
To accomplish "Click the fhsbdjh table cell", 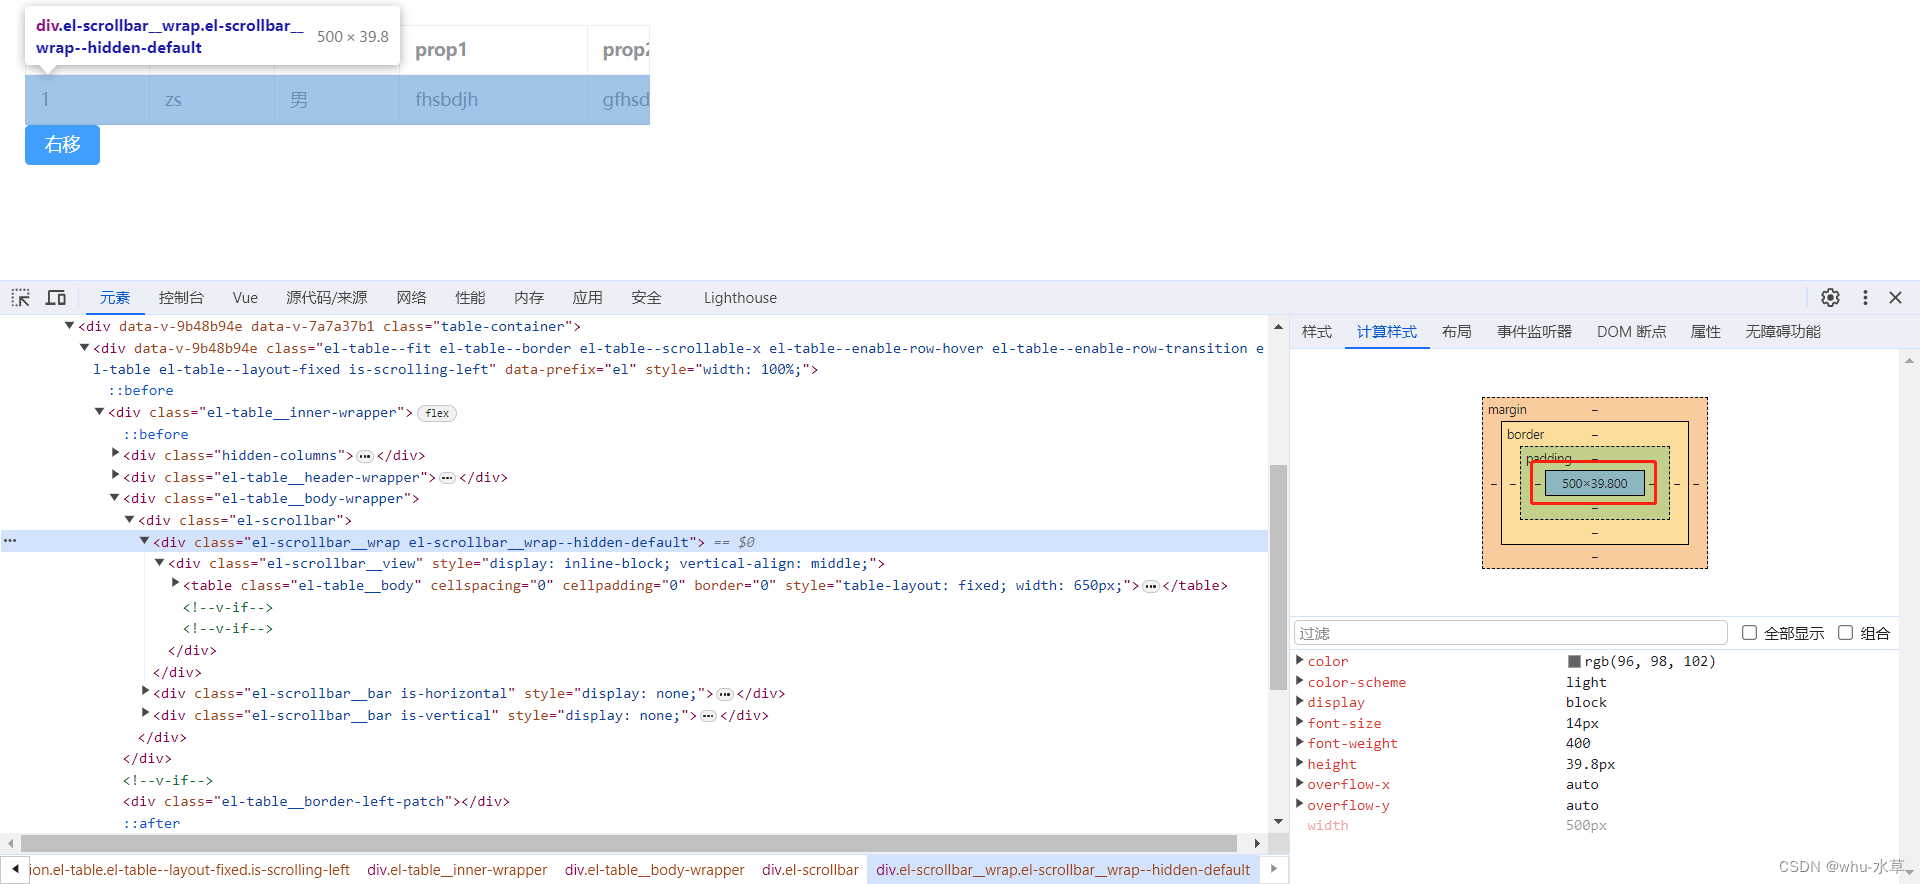I will pyautogui.click(x=493, y=100).
